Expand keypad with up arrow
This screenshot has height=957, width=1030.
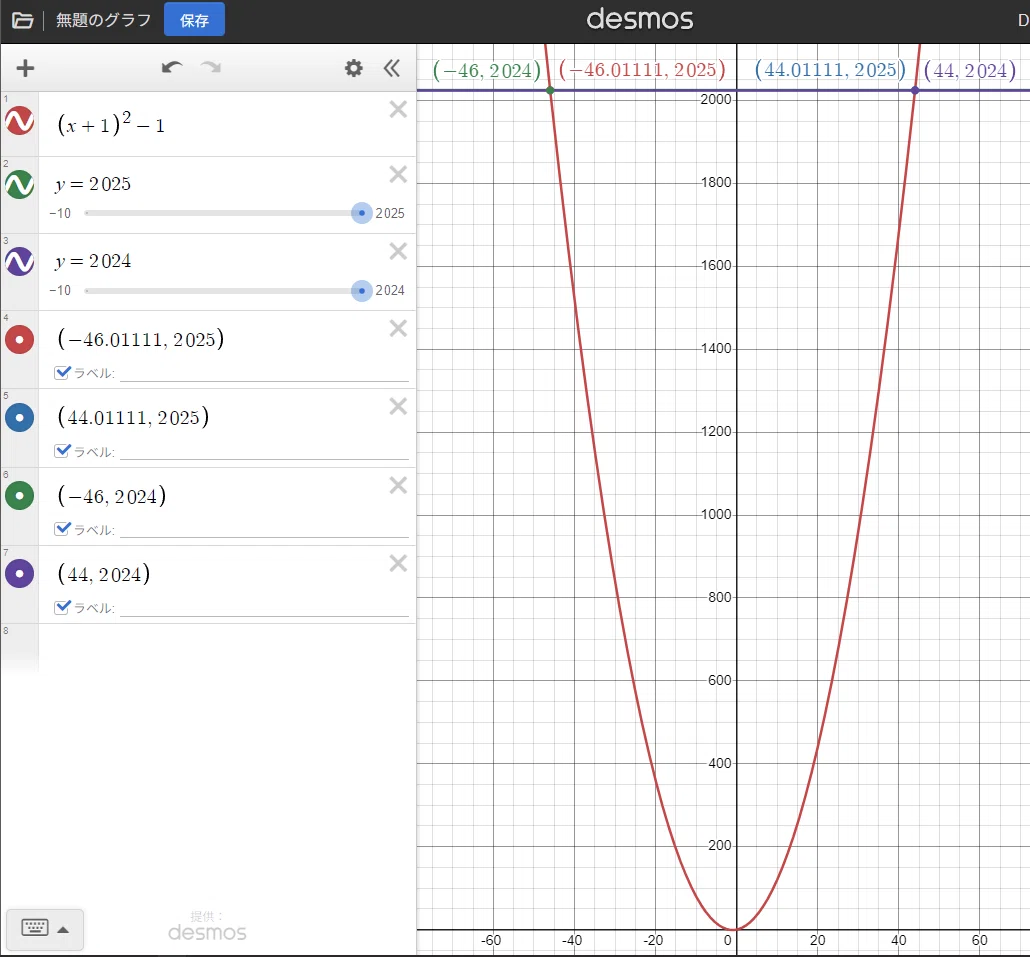[63, 929]
